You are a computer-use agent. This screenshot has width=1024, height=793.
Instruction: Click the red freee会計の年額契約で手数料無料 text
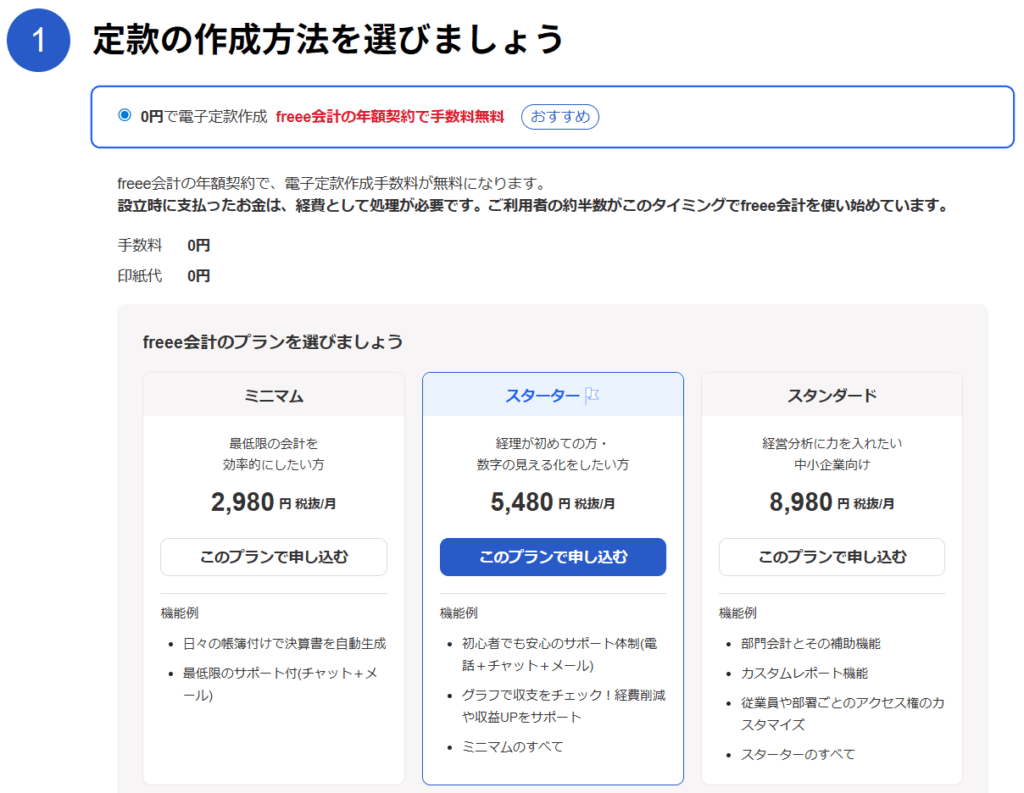(x=389, y=116)
